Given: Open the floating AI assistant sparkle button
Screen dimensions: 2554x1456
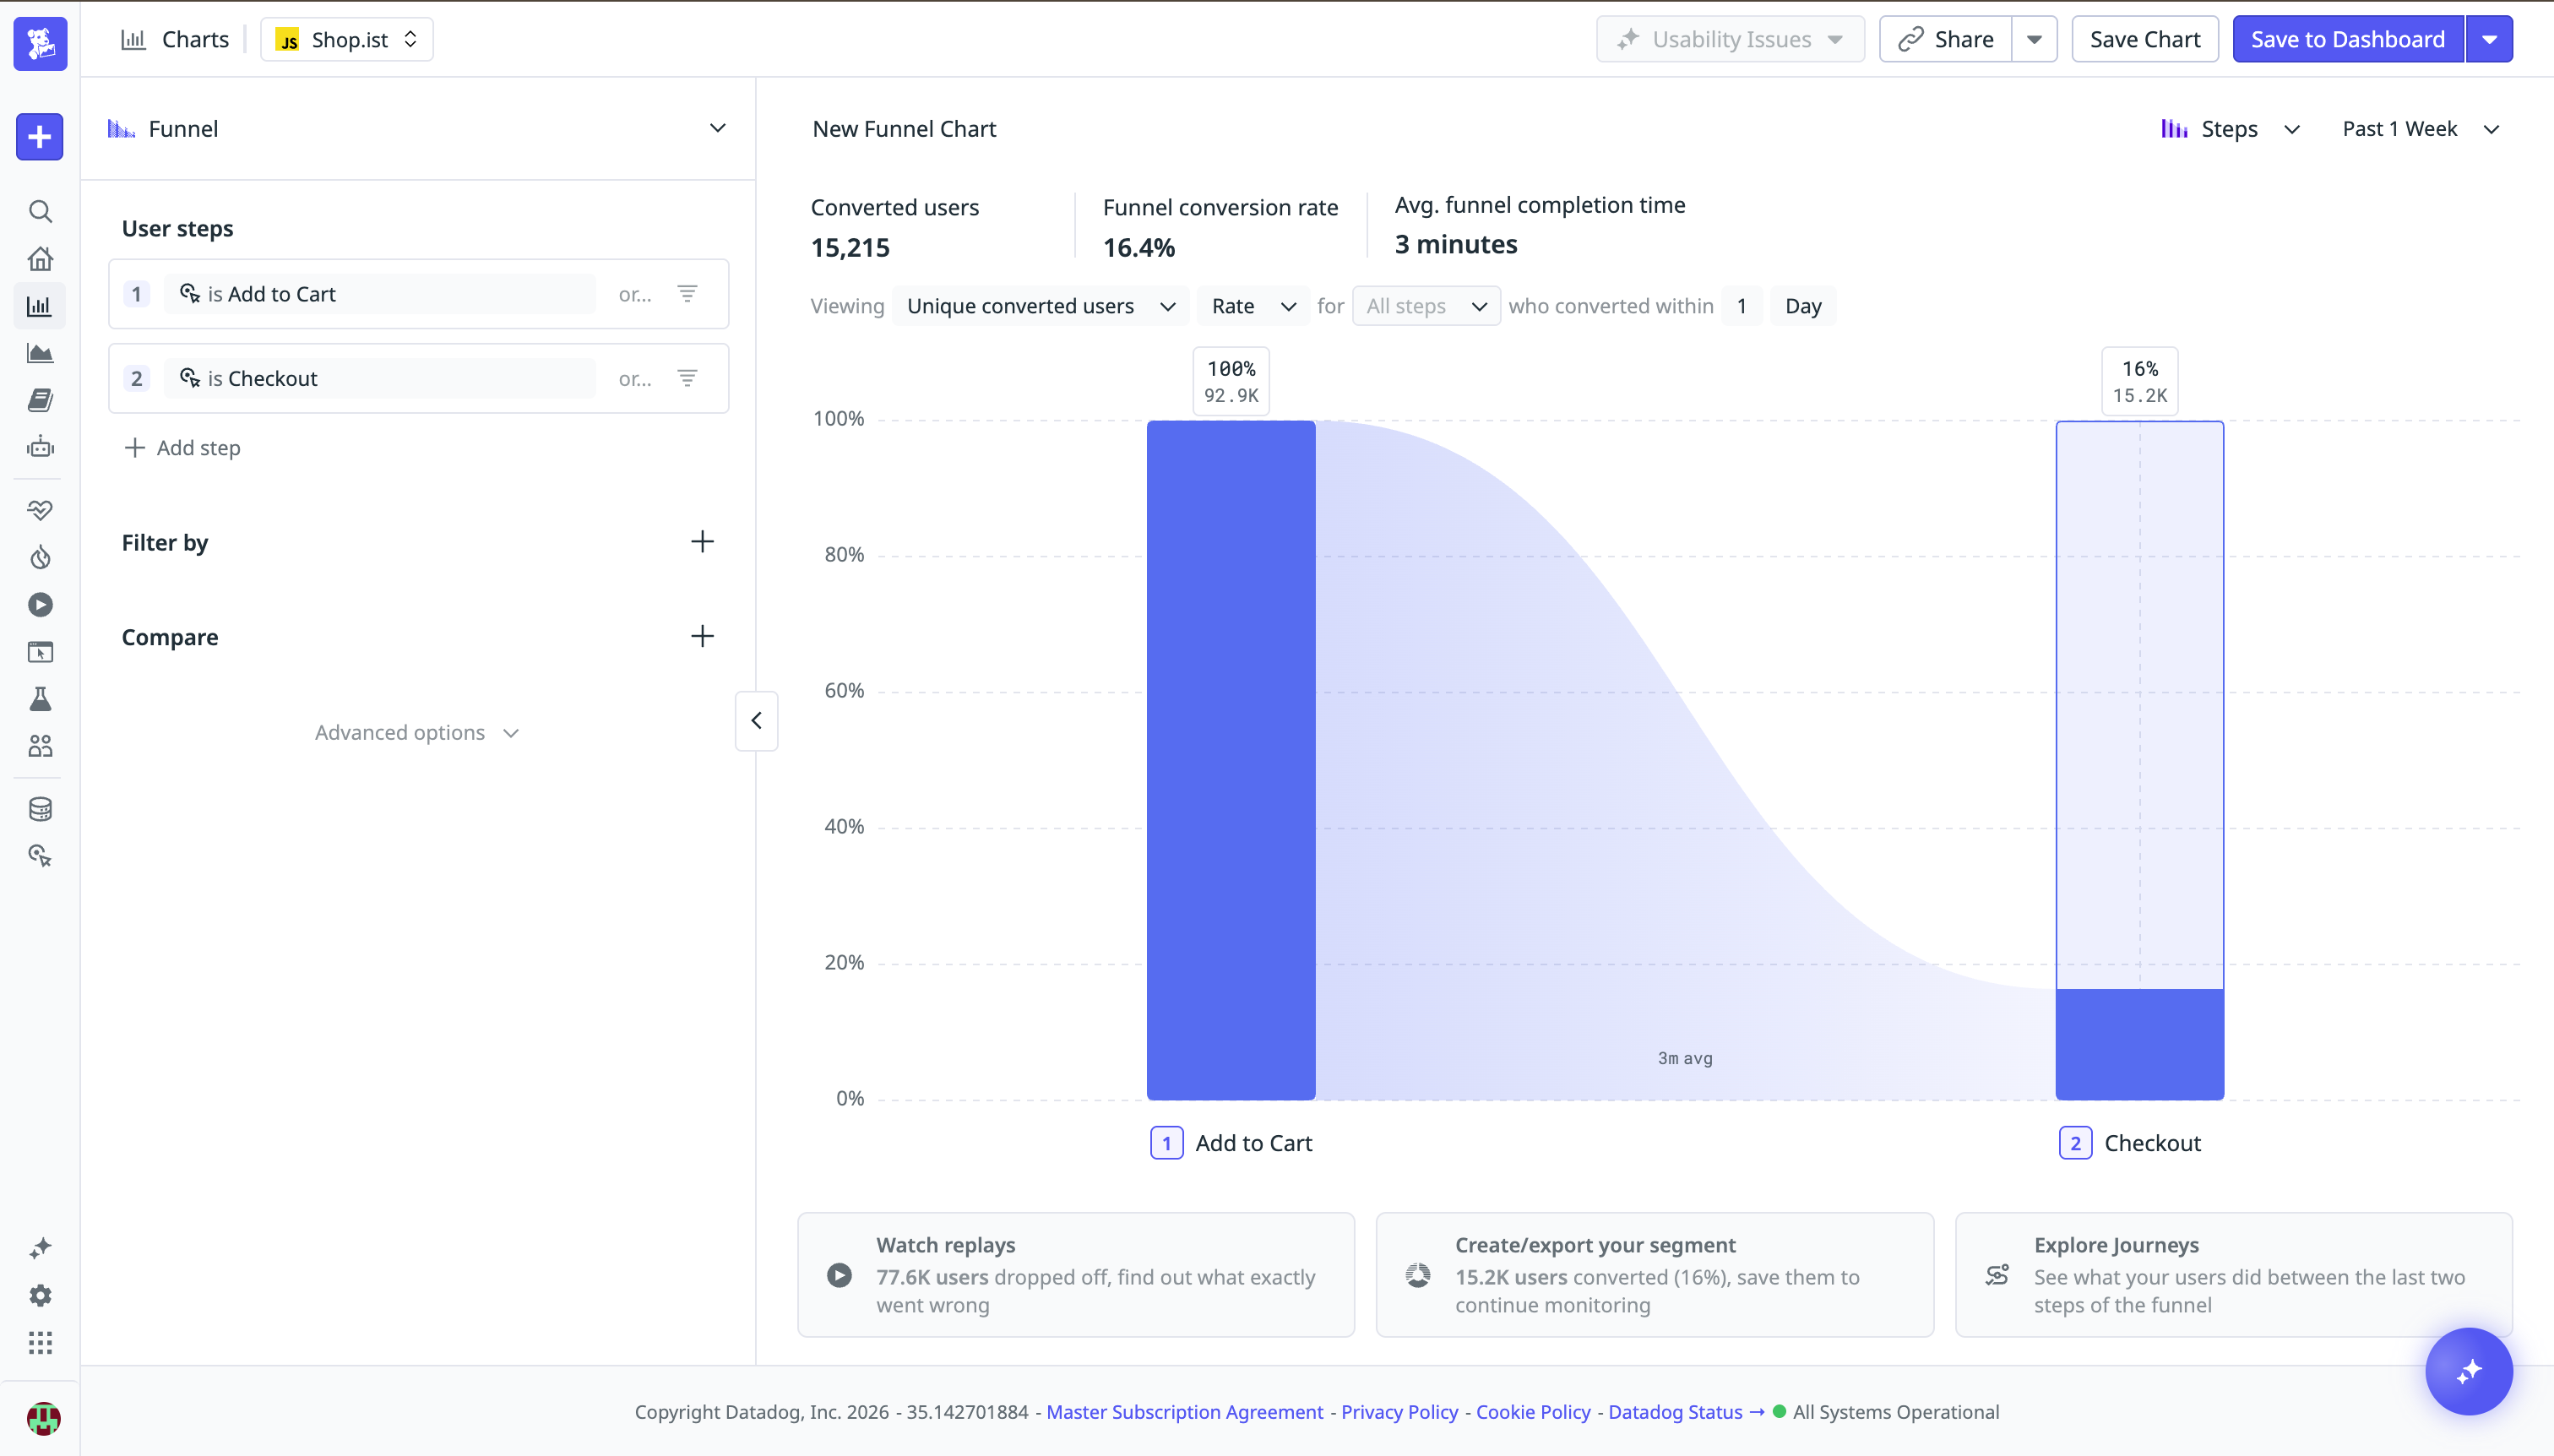Looking at the screenshot, I should 2469,1371.
